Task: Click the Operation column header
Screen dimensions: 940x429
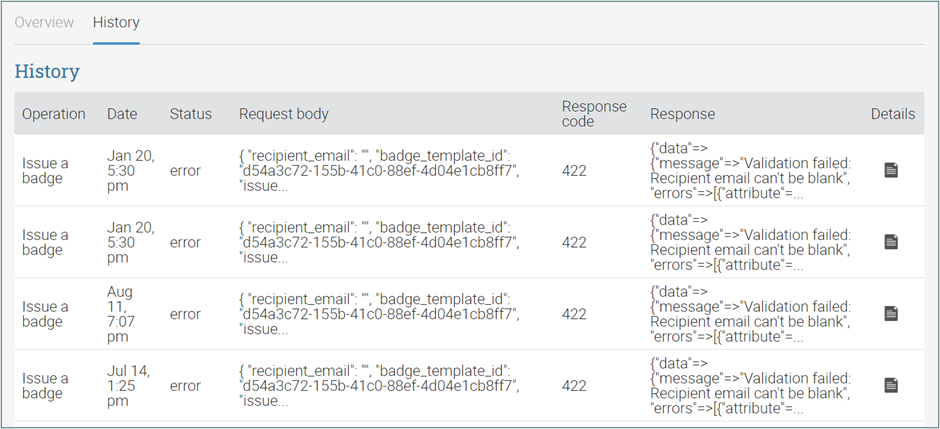Action: point(54,114)
